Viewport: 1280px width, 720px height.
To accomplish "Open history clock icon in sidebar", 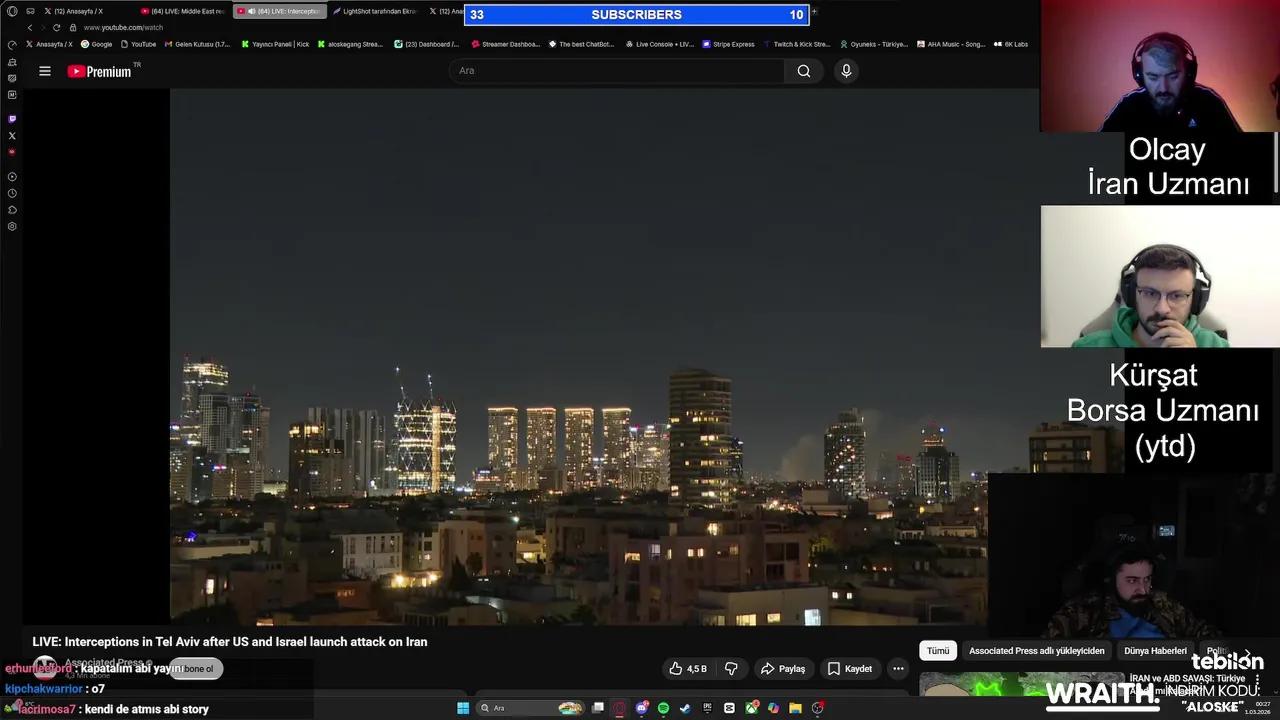I will pos(12,193).
